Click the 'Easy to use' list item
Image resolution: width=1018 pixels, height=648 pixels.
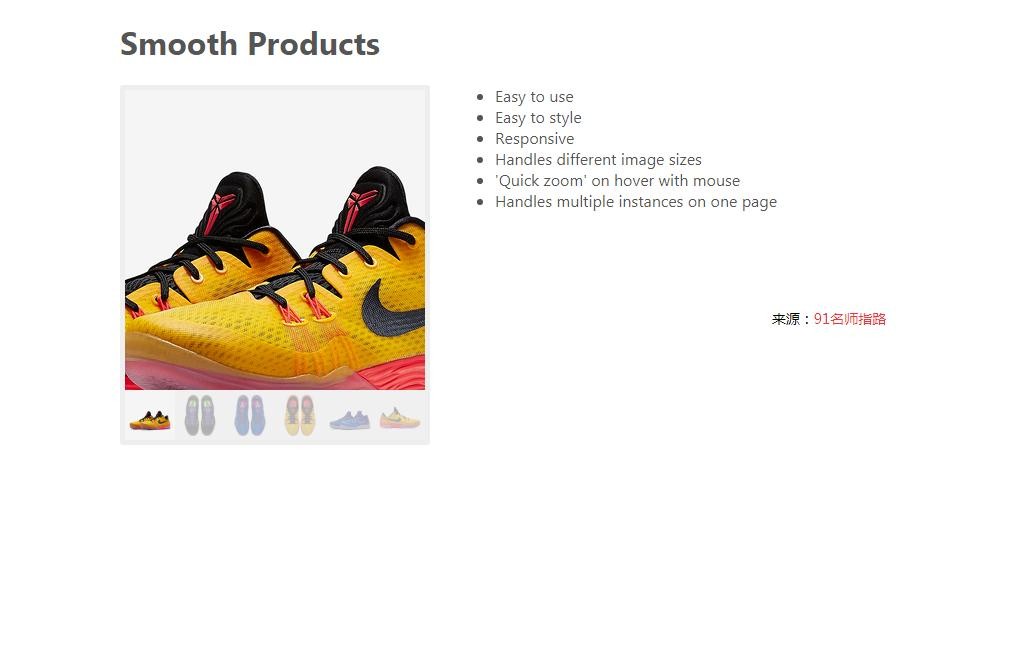pyautogui.click(x=534, y=97)
